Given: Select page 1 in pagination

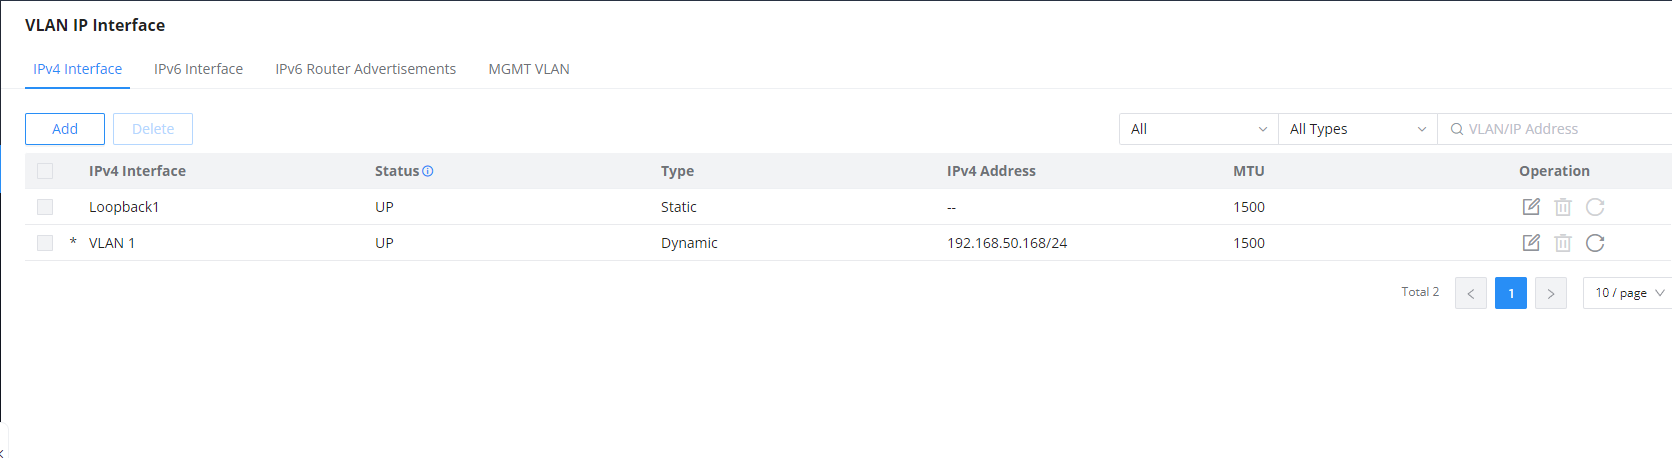Looking at the screenshot, I should click(x=1511, y=293).
